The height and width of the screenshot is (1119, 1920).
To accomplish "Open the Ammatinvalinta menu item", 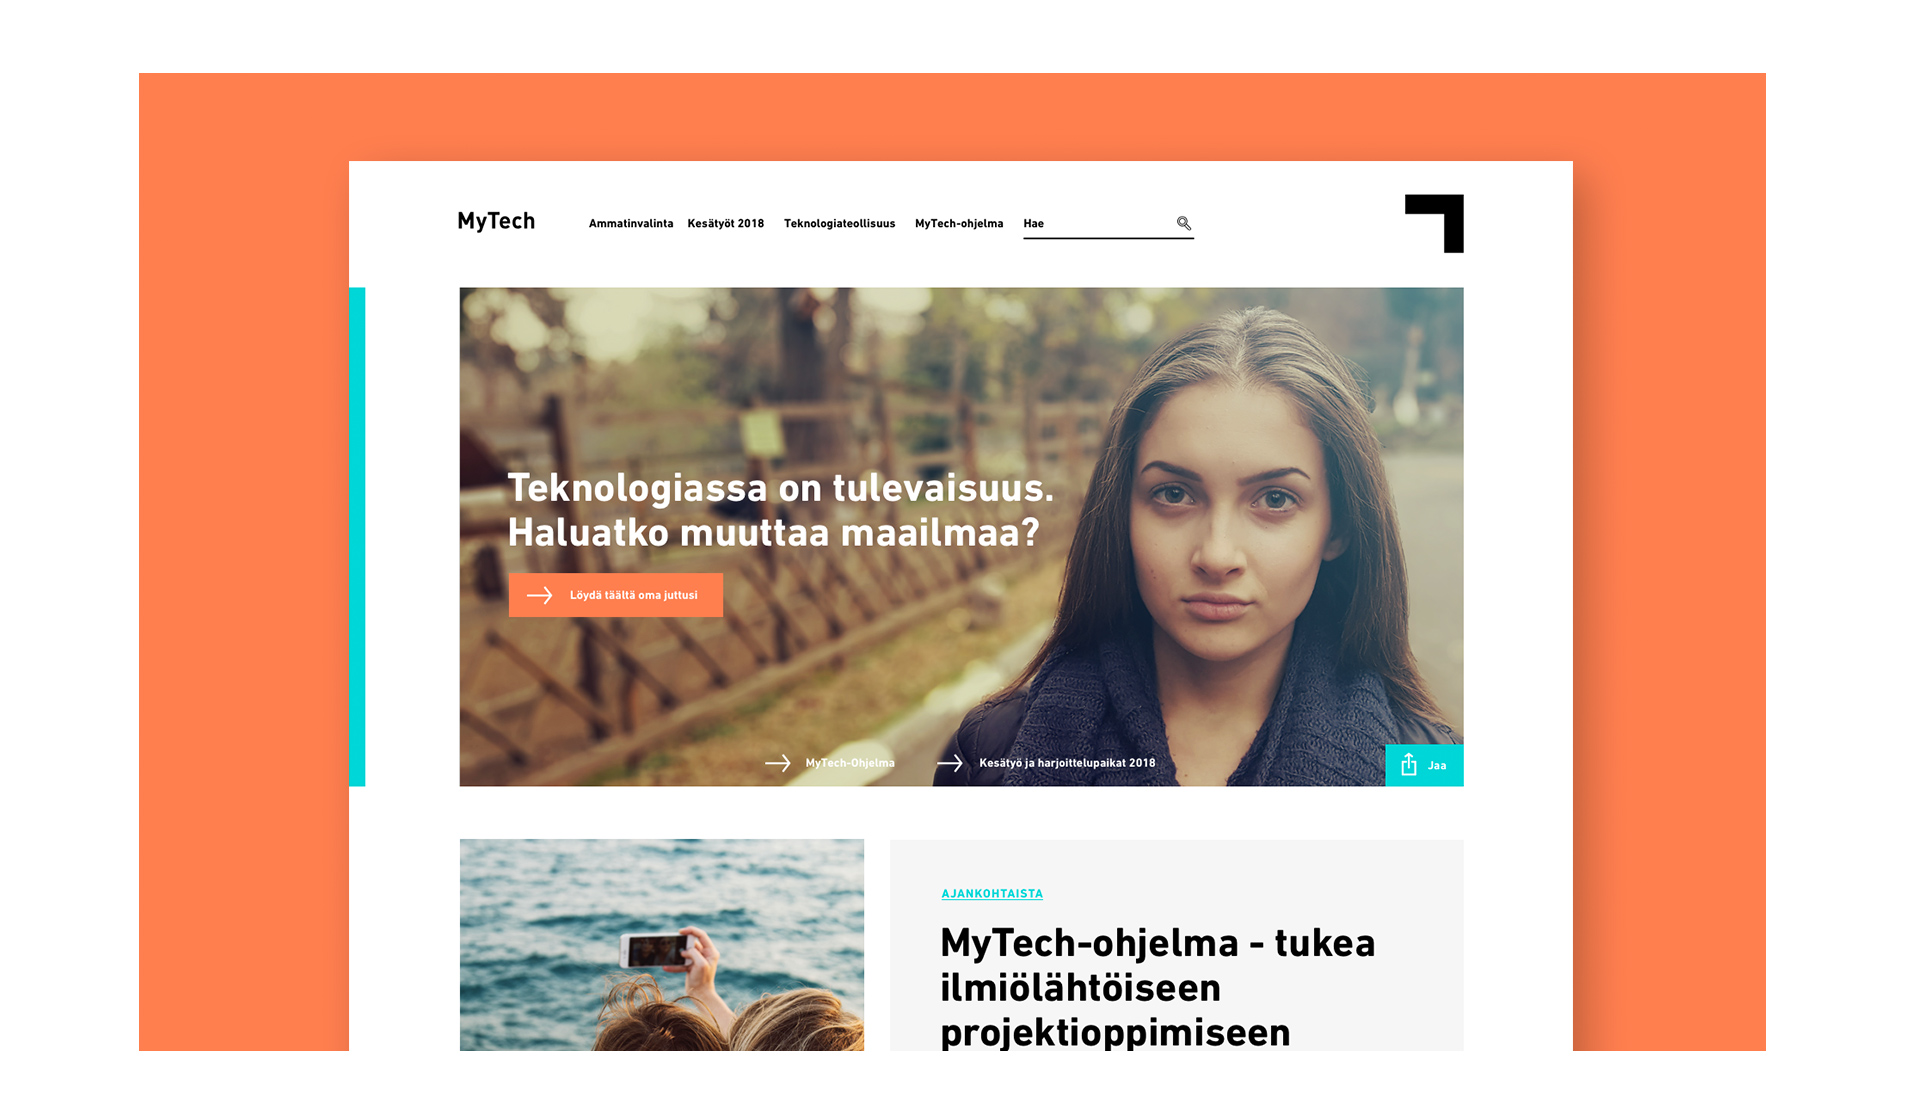I will (x=631, y=224).
